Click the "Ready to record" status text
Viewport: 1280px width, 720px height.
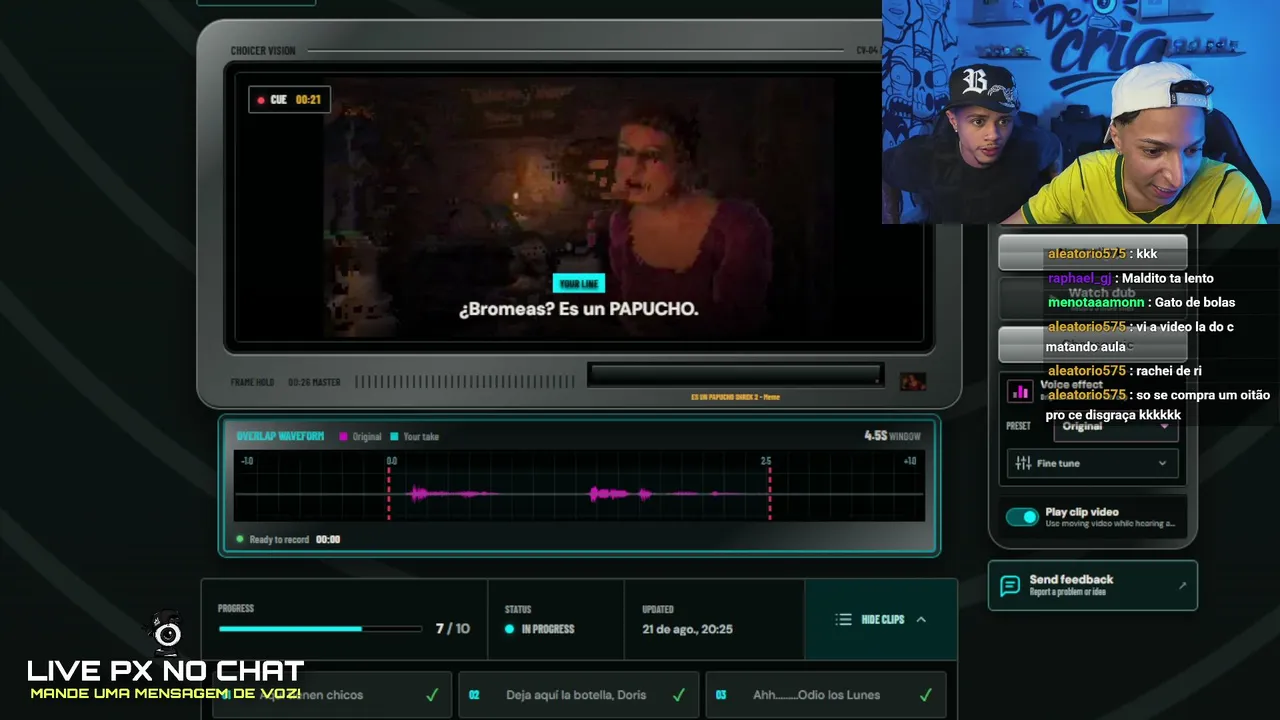(x=279, y=540)
